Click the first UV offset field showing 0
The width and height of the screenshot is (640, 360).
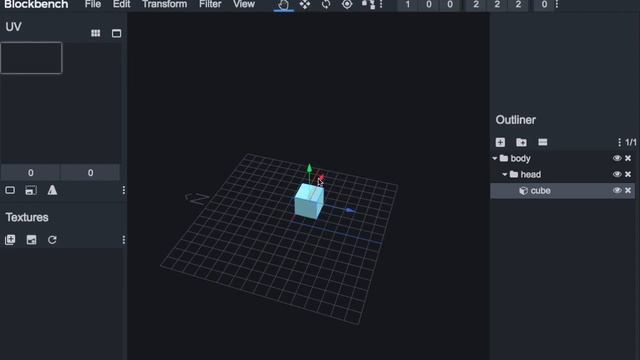pyautogui.click(x=31, y=173)
